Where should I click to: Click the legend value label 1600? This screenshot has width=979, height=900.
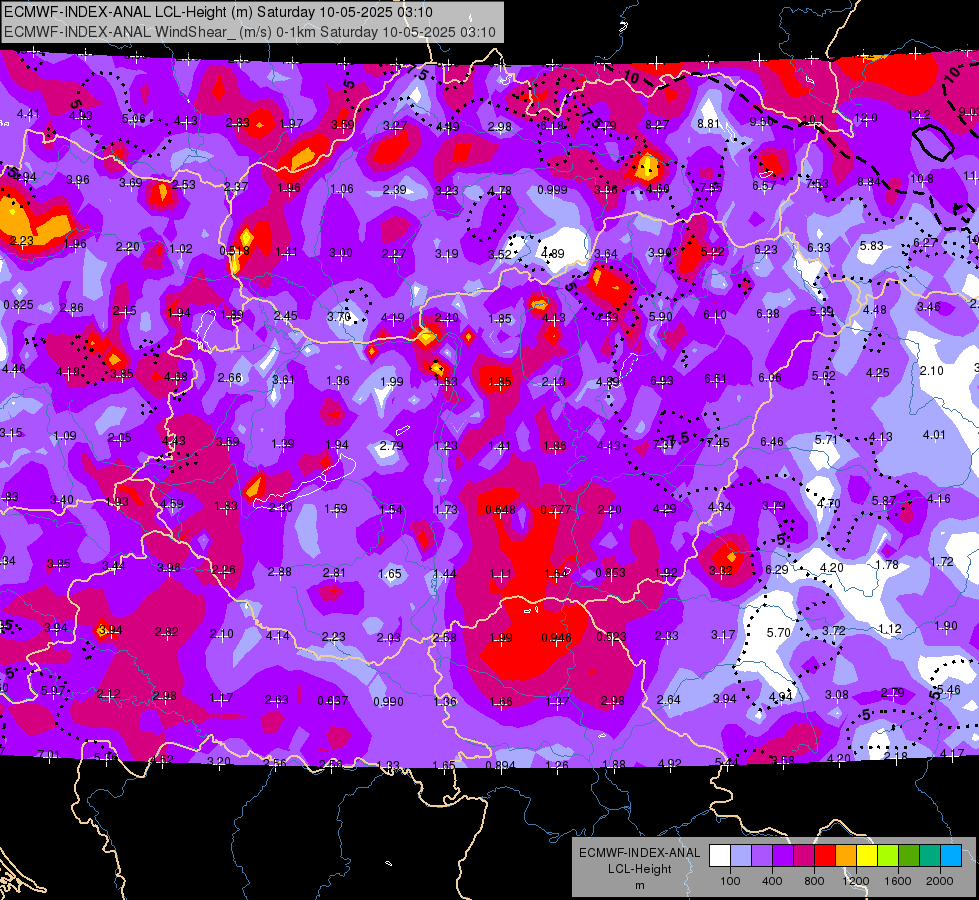point(898,881)
